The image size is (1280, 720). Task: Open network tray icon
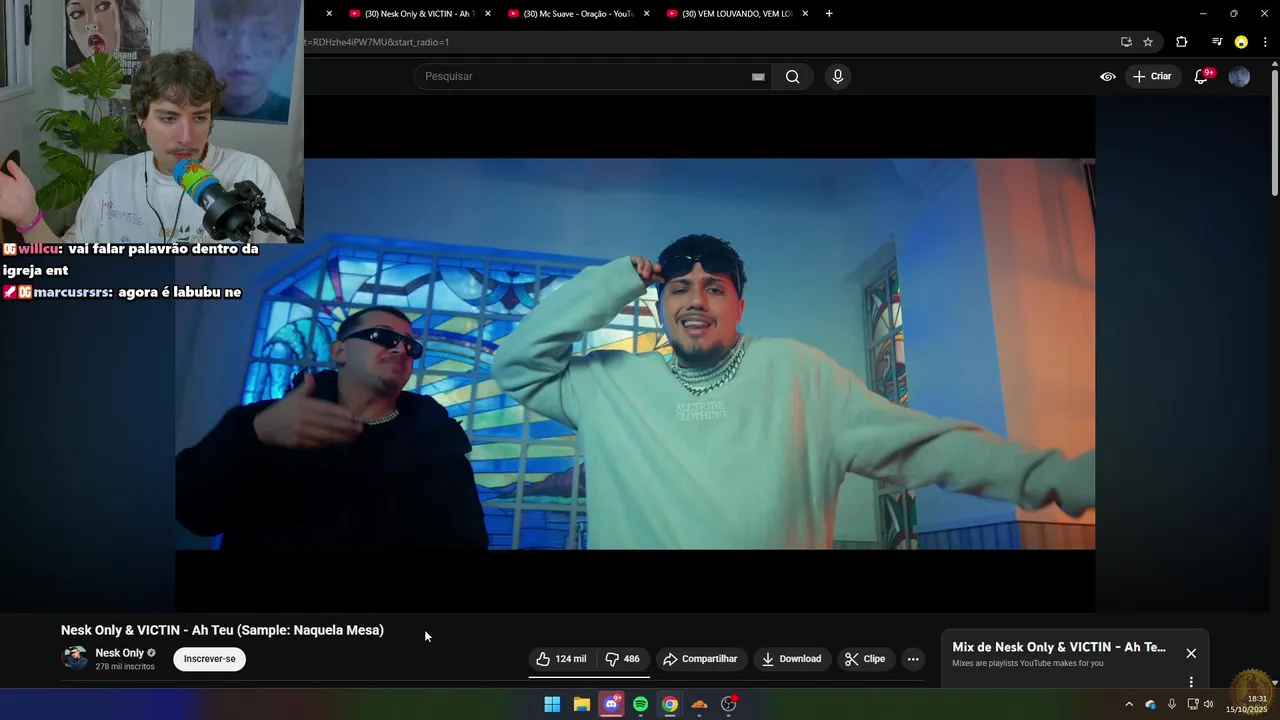point(1193,704)
